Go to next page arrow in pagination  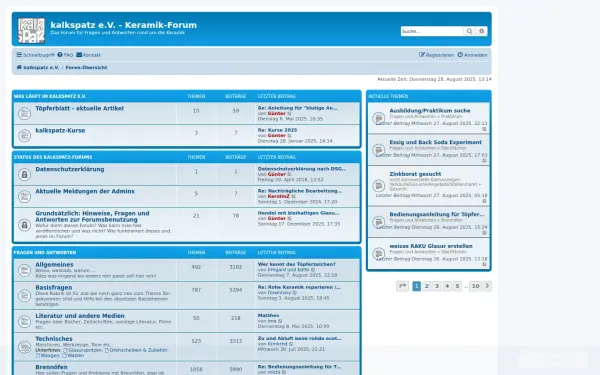487,286
